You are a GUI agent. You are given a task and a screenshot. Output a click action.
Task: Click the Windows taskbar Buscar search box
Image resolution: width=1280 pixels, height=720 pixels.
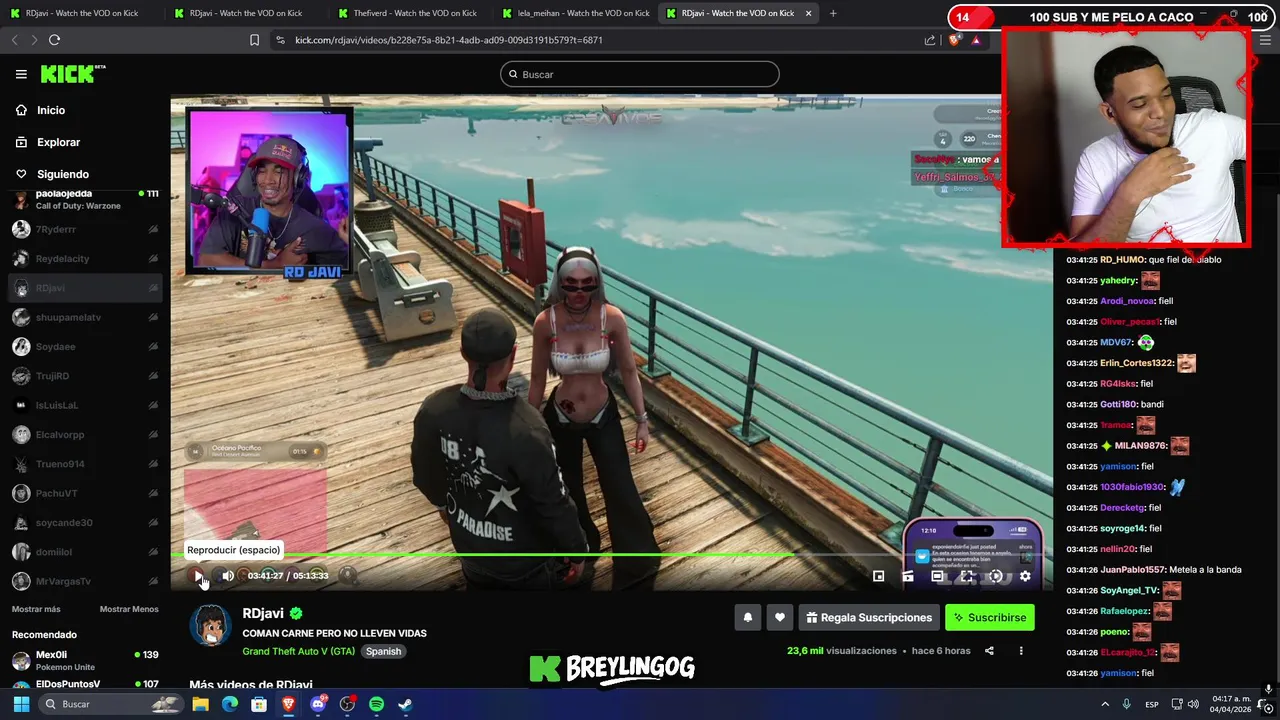pos(112,704)
